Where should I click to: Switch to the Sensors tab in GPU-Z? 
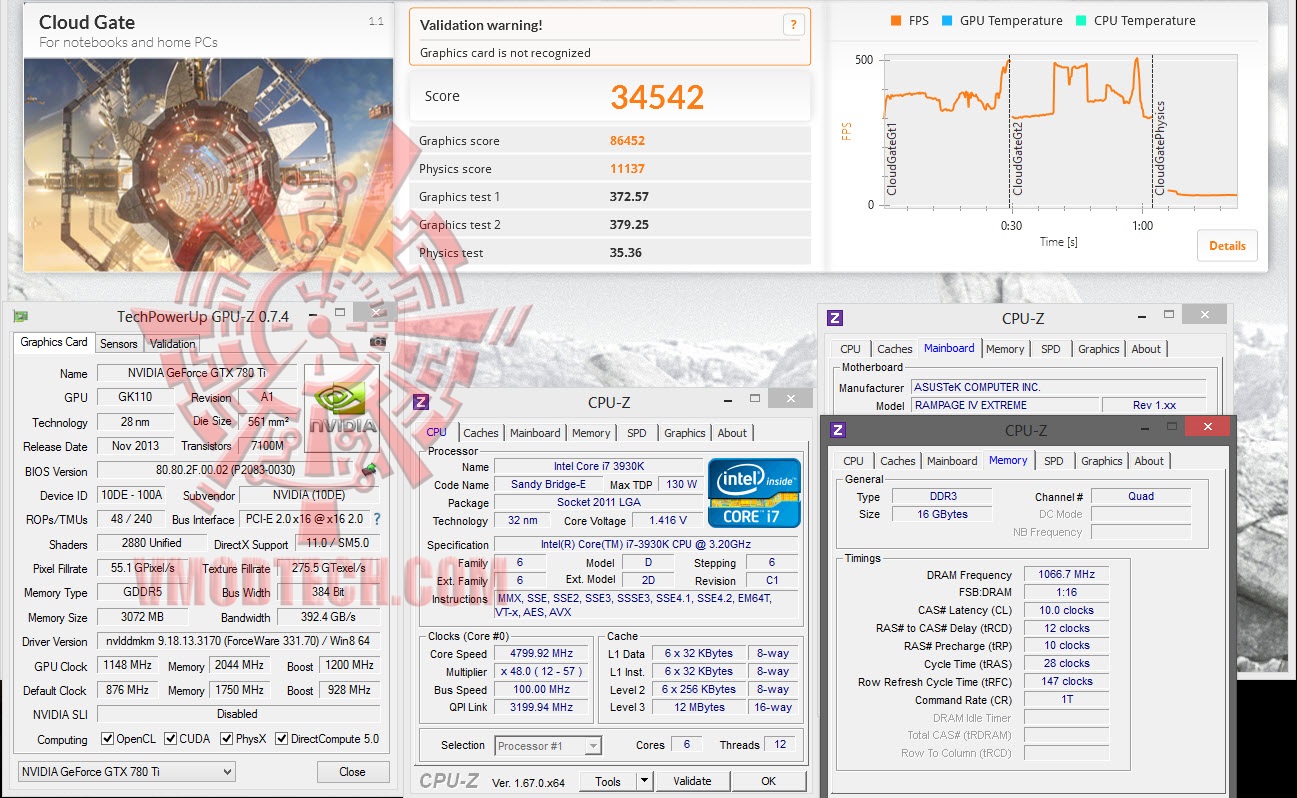tap(119, 344)
